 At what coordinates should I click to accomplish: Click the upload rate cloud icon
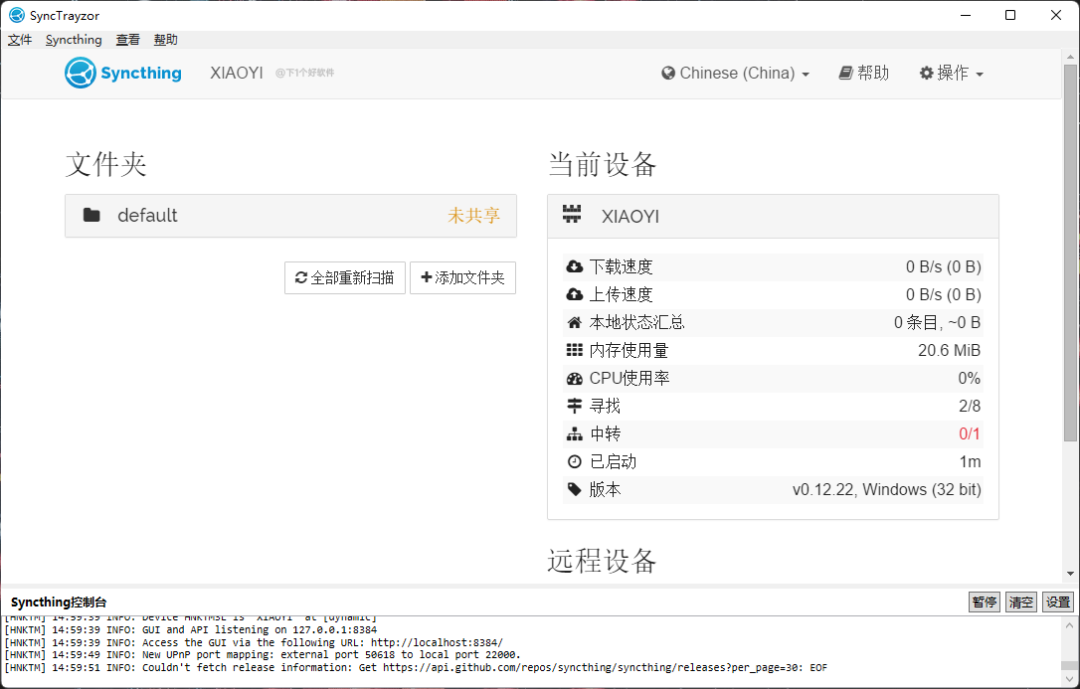pos(575,294)
